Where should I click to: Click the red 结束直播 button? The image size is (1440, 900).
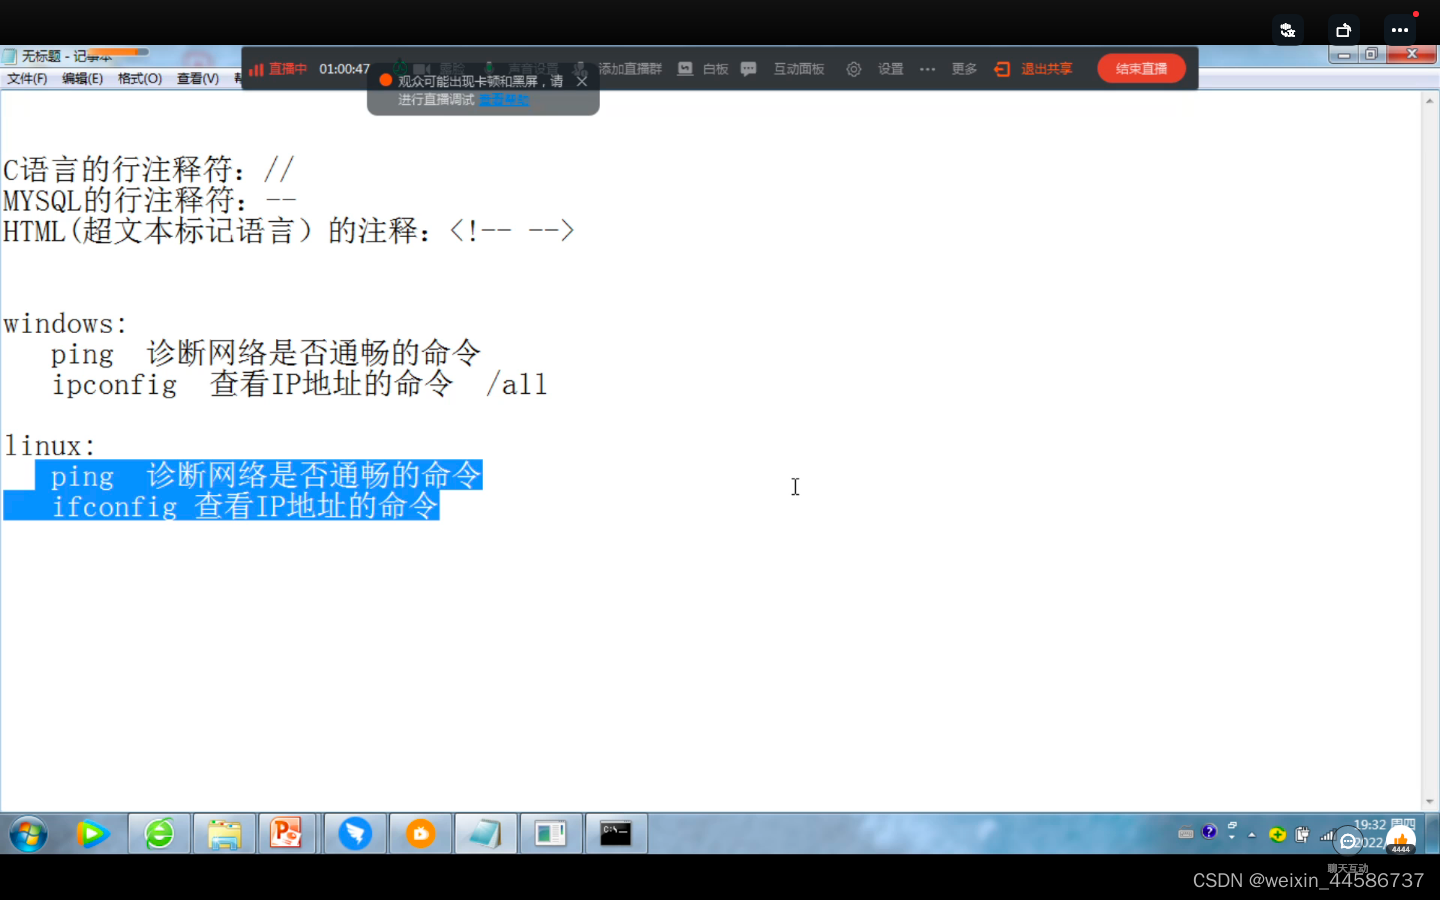(x=1142, y=69)
